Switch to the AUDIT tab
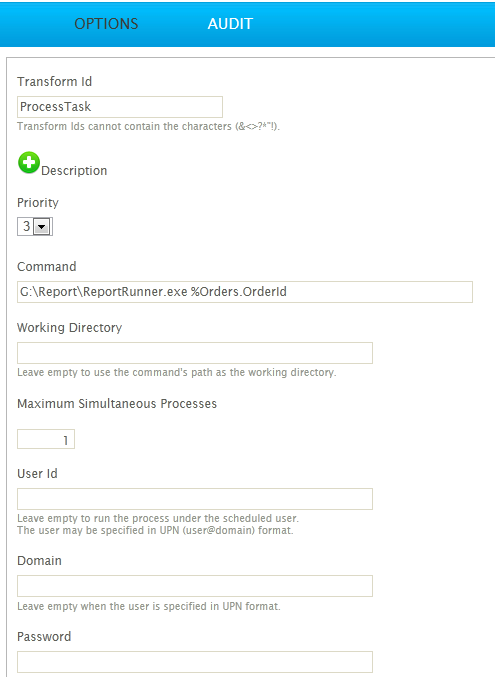 pyautogui.click(x=230, y=24)
